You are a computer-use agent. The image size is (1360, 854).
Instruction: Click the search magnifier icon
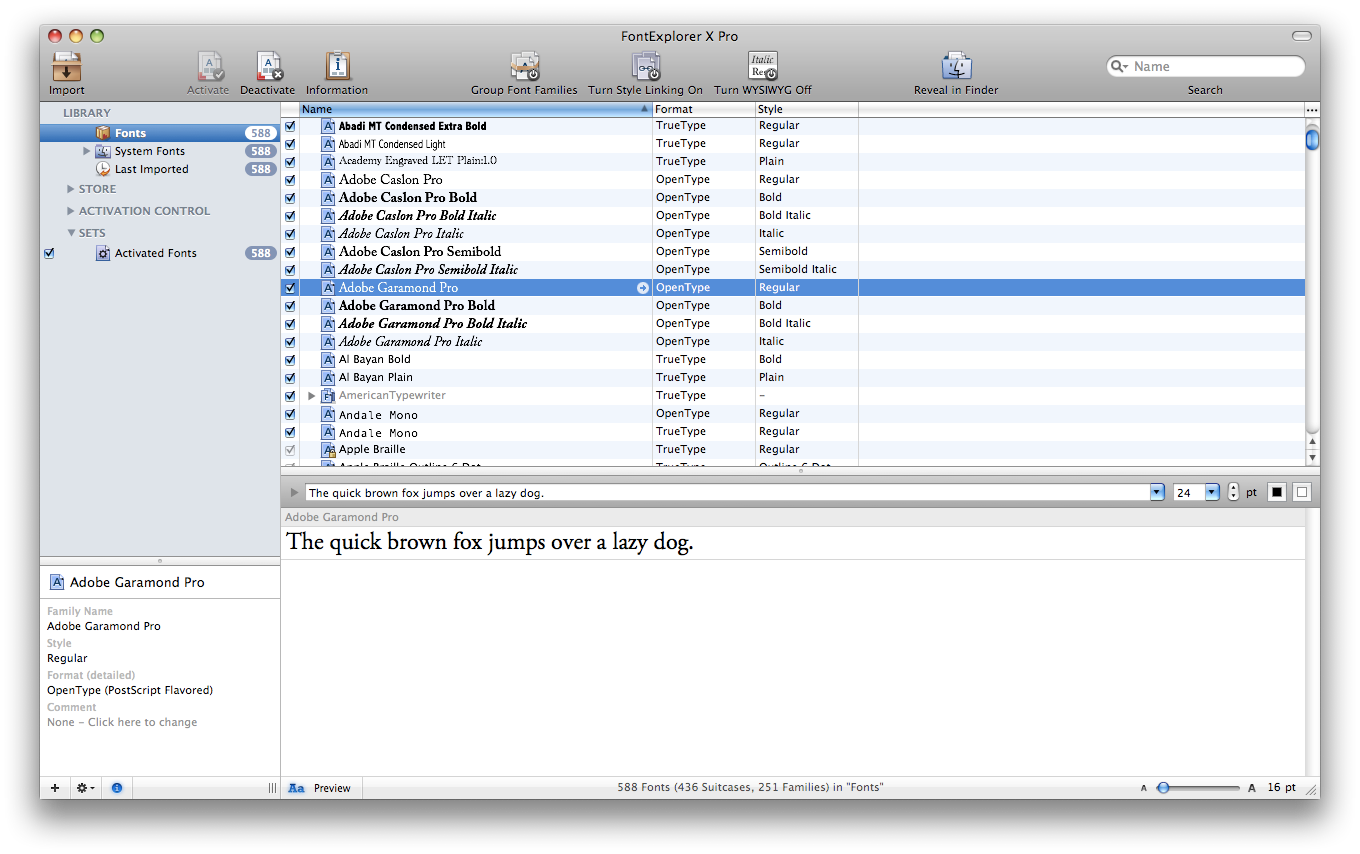[x=1120, y=66]
